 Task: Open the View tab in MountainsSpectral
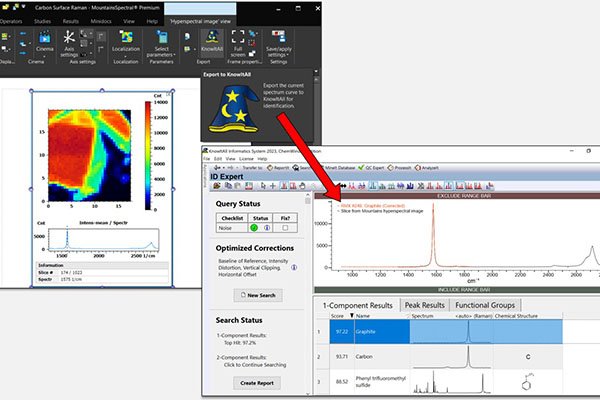[129, 21]
